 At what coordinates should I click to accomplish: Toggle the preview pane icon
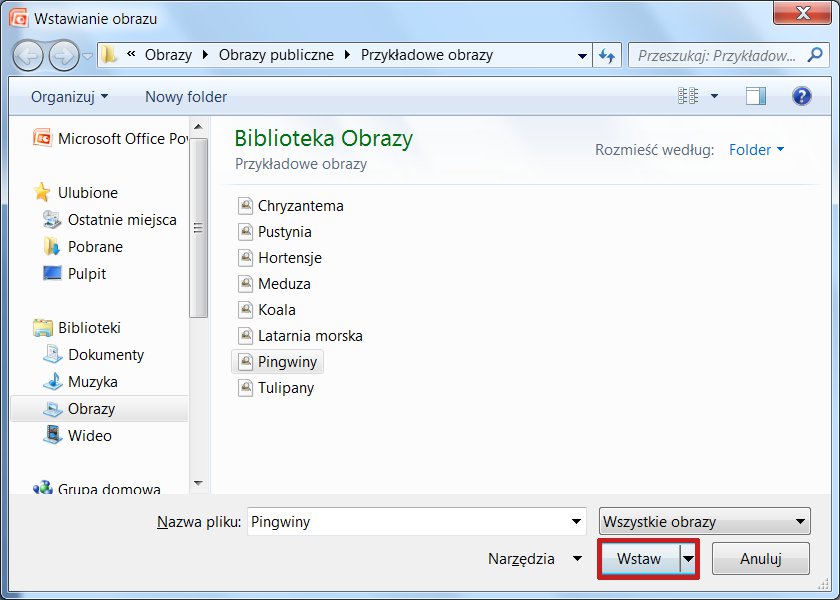[x=755, y=96]
